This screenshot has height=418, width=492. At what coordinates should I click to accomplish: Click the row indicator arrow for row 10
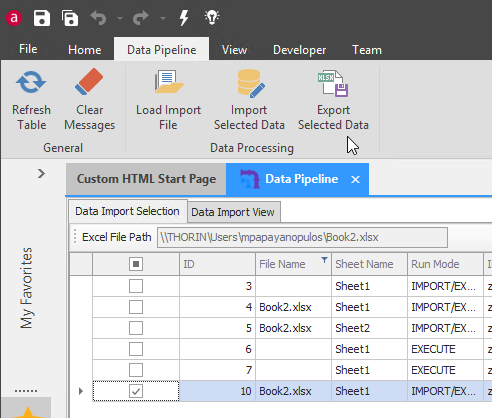pos(81,391)
